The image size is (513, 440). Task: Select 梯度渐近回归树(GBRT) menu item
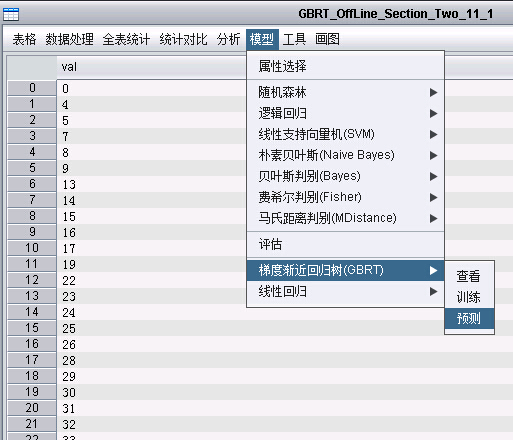[345, 270]
